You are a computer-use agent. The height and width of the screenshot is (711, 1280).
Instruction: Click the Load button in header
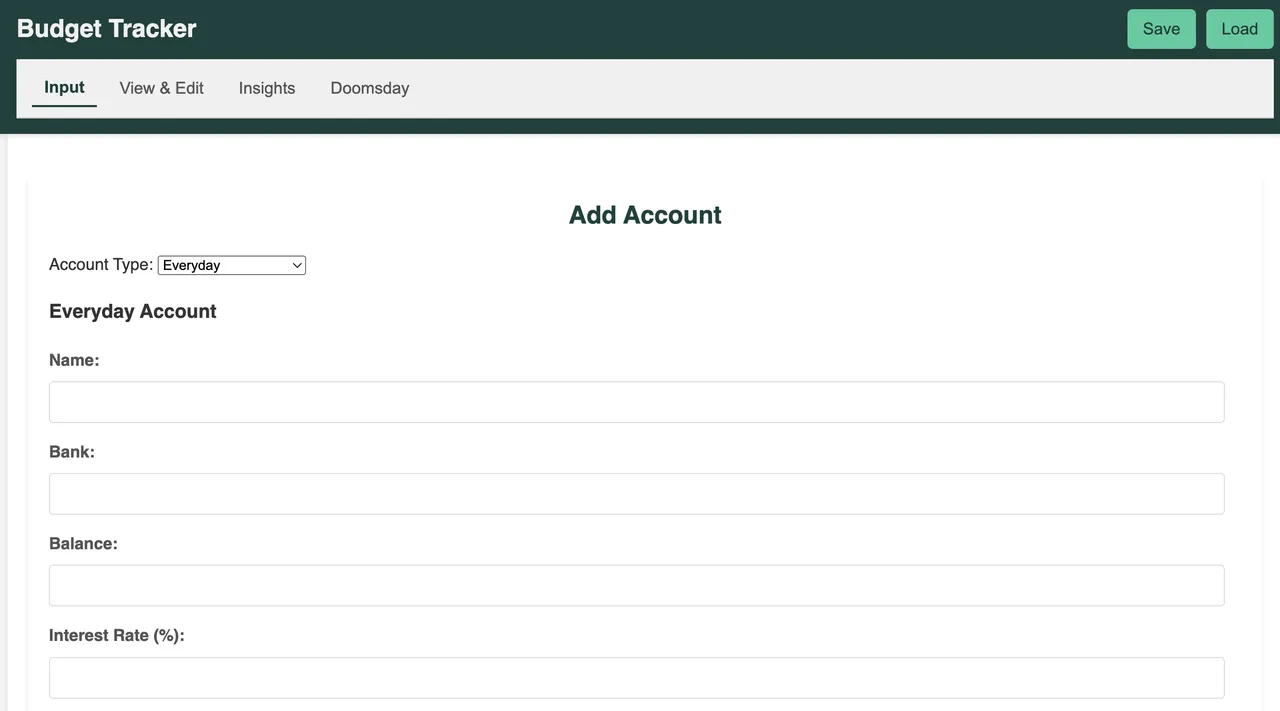click(x=1239, y=29)
